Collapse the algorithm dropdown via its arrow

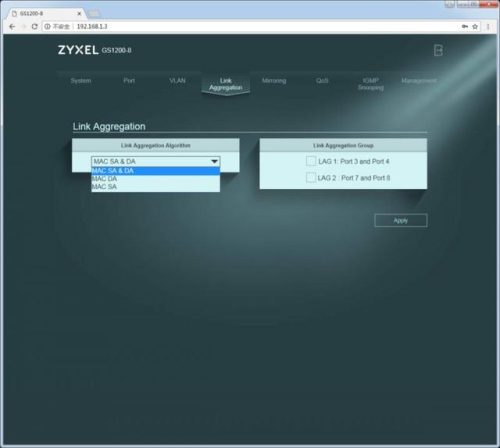click(214, 162)
